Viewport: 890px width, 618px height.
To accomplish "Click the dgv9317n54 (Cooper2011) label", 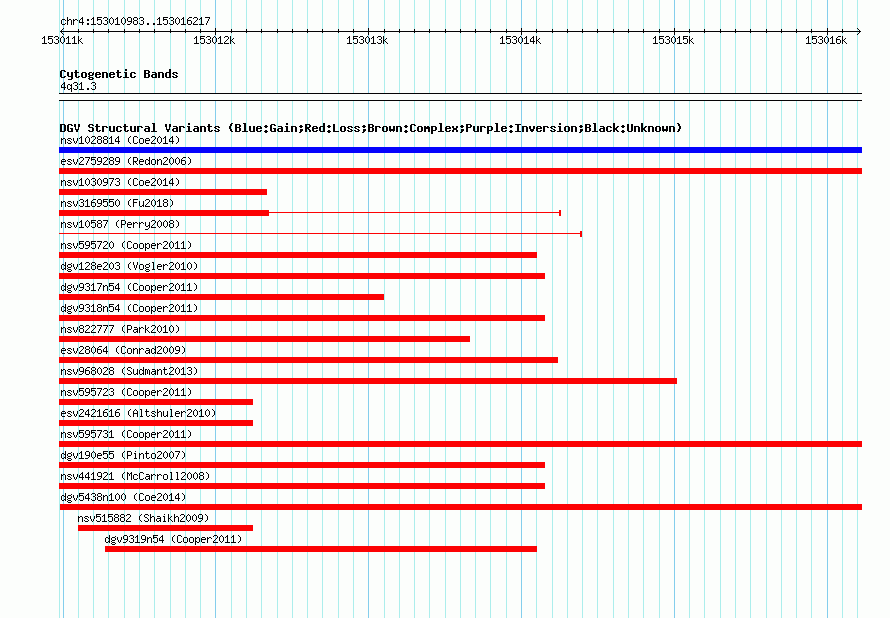I will point(129,287).
